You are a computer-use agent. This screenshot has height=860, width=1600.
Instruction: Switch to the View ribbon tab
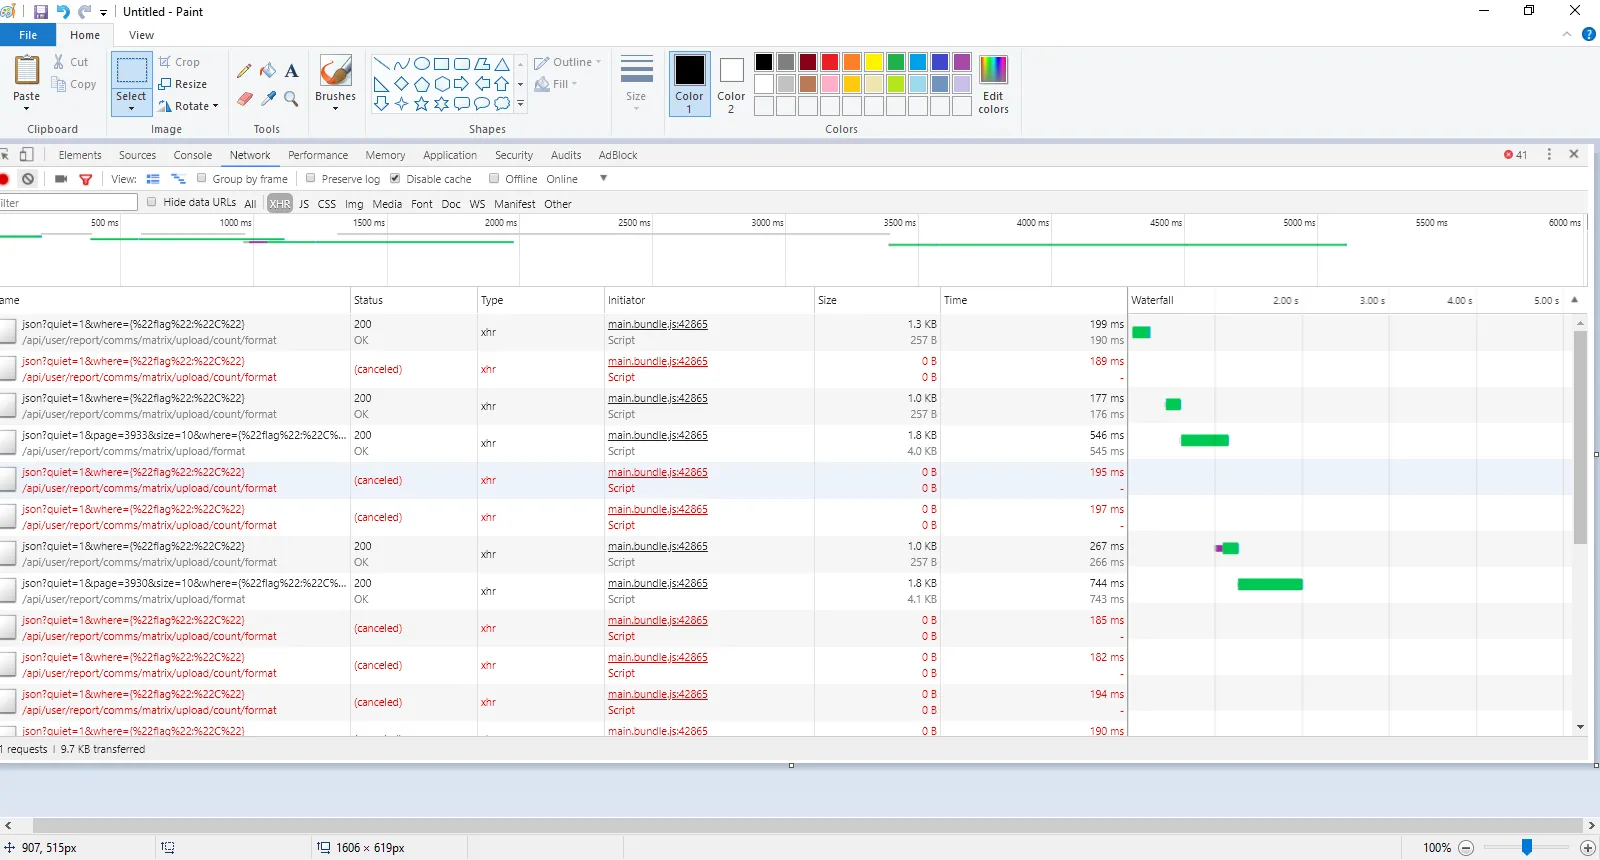[x=141, y=35]
